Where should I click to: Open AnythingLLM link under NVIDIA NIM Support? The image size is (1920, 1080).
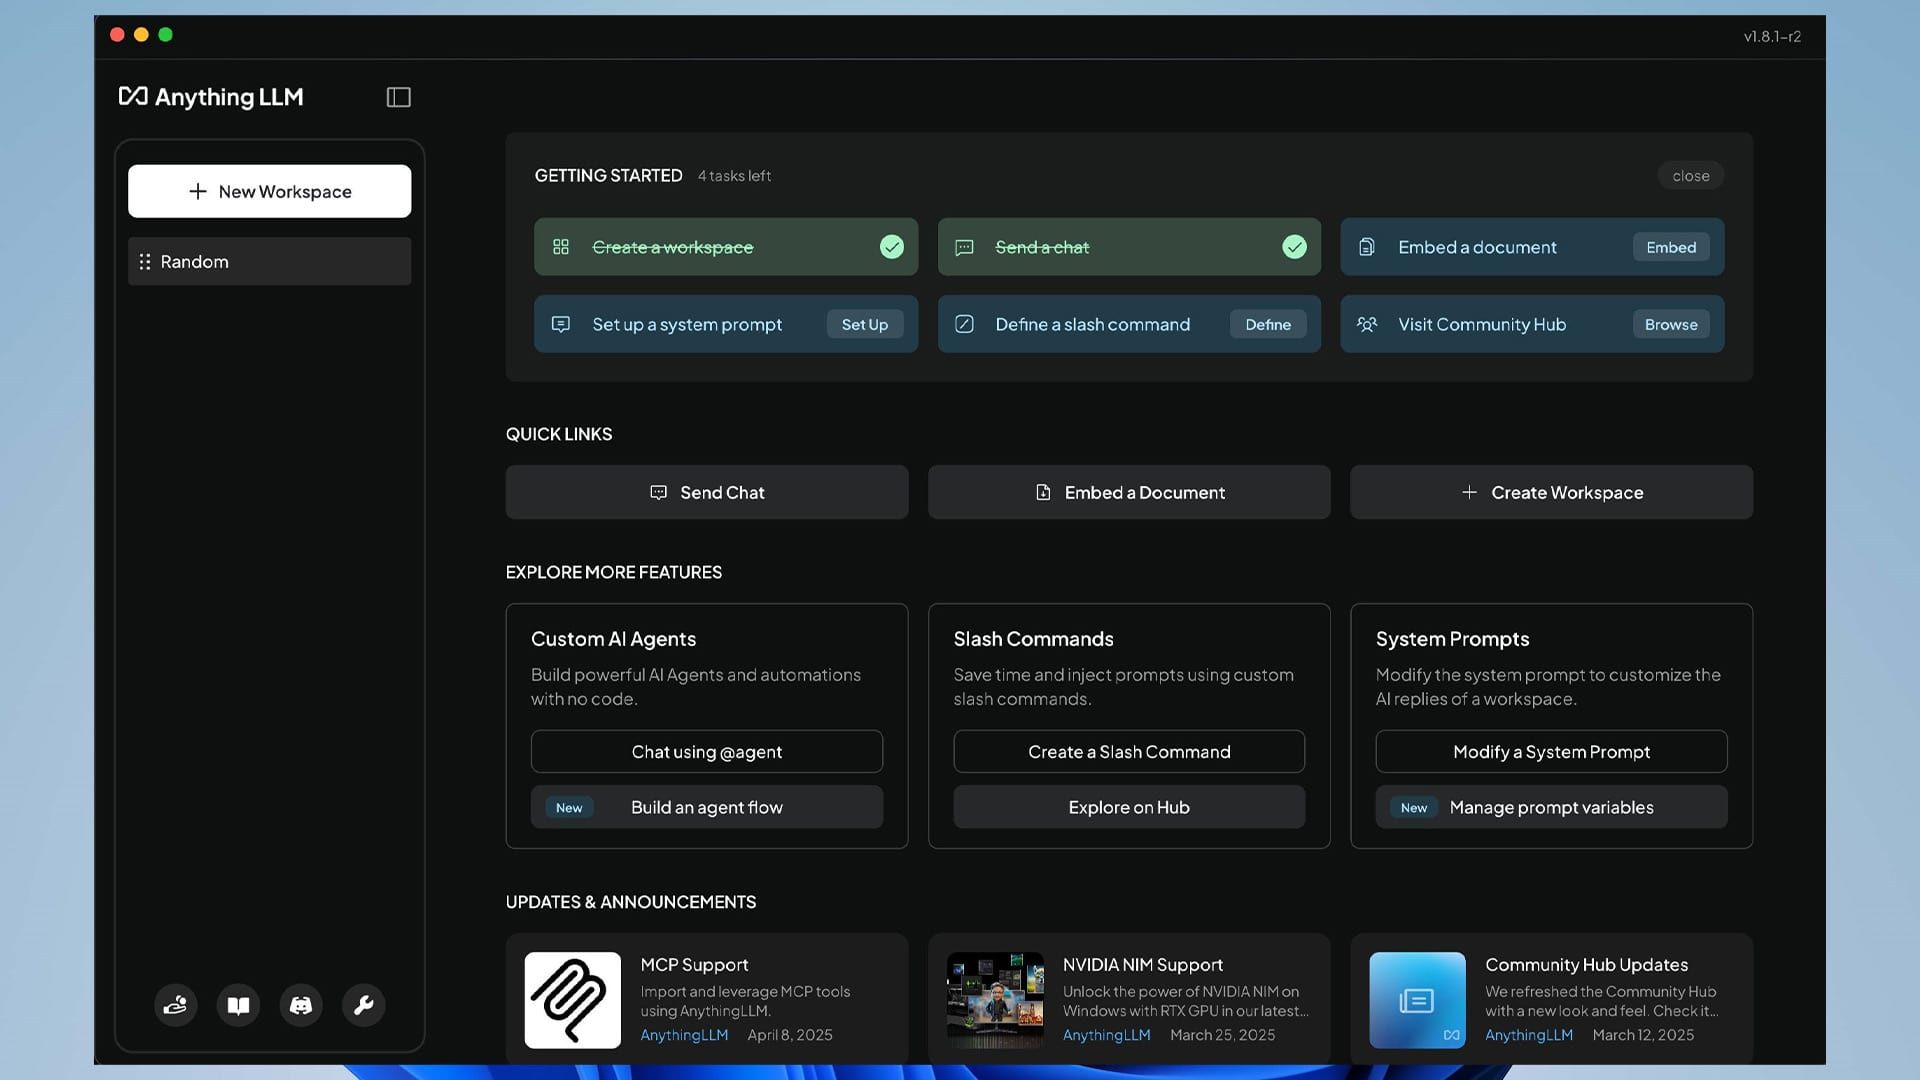(x=1106, y=1035)
